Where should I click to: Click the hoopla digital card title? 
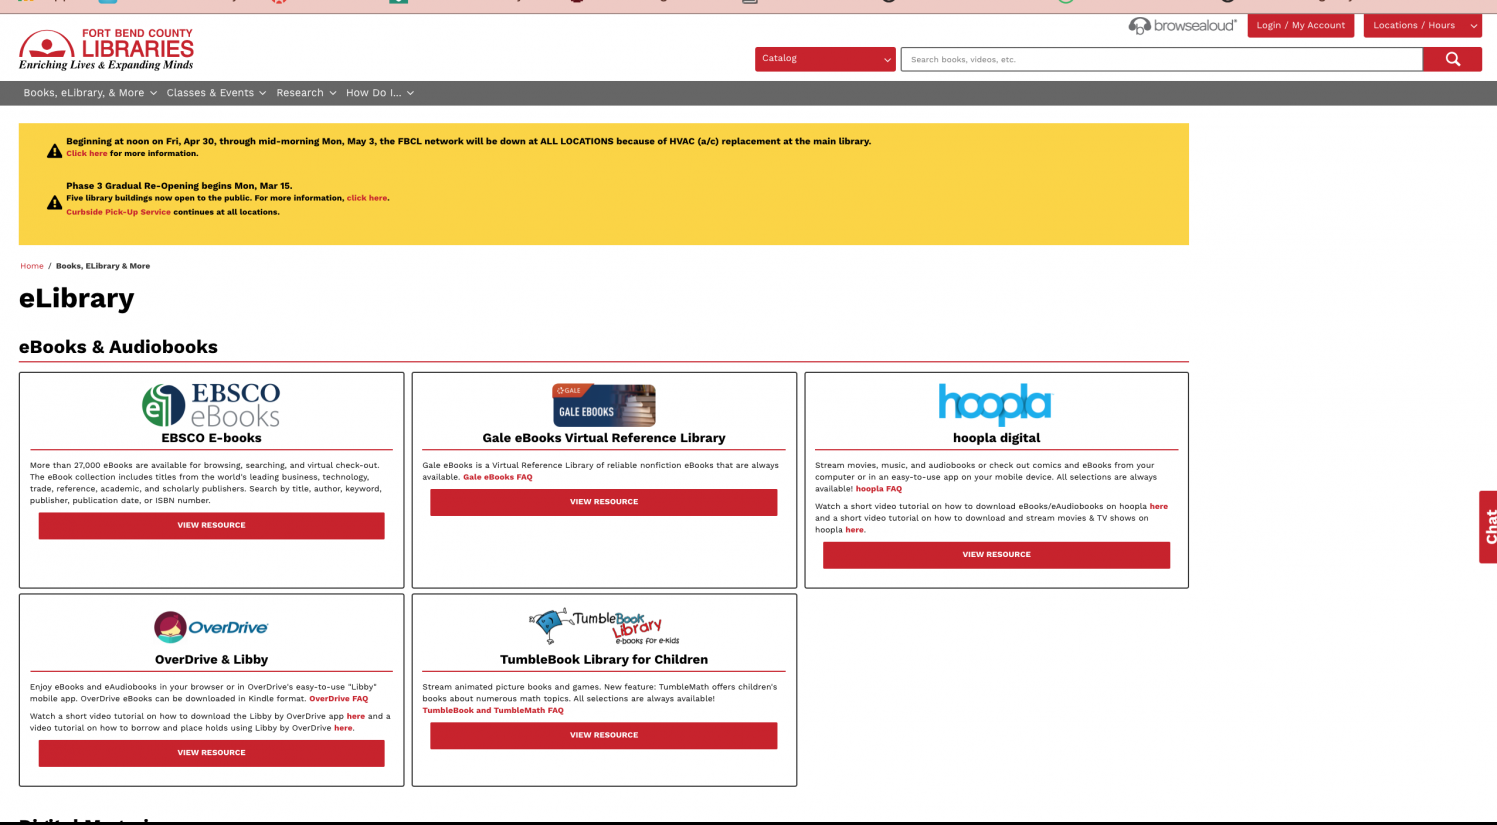(x=996, y=438)
